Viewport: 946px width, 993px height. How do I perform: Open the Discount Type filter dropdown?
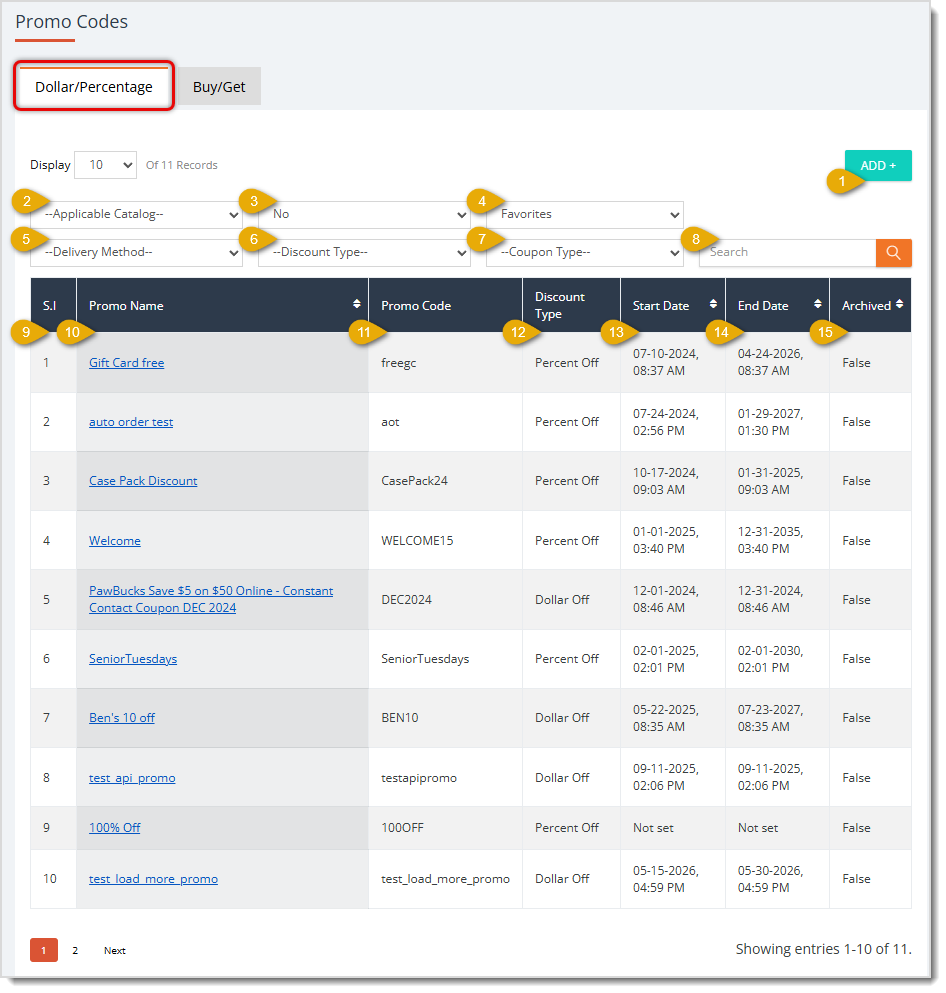364,253
